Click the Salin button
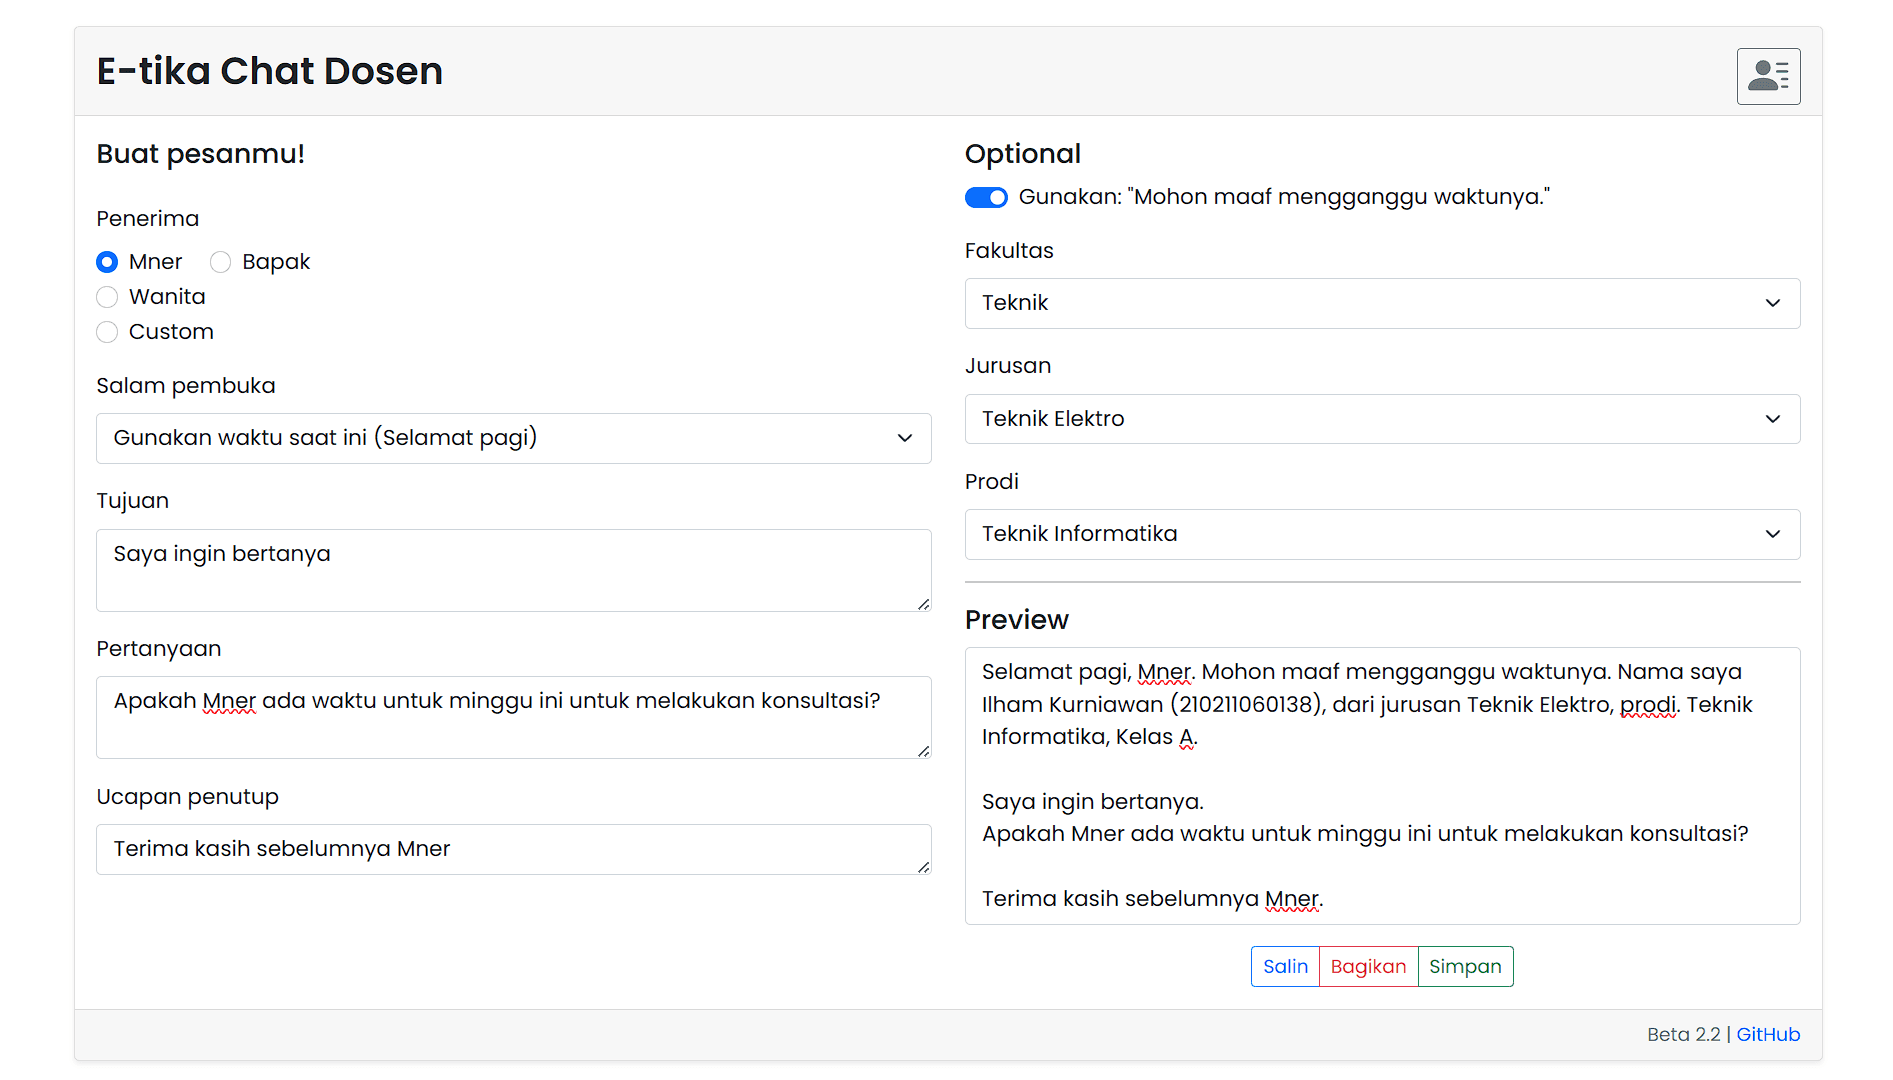The height and width of the screenshot is (1080, 1893). coord(1285,966)
